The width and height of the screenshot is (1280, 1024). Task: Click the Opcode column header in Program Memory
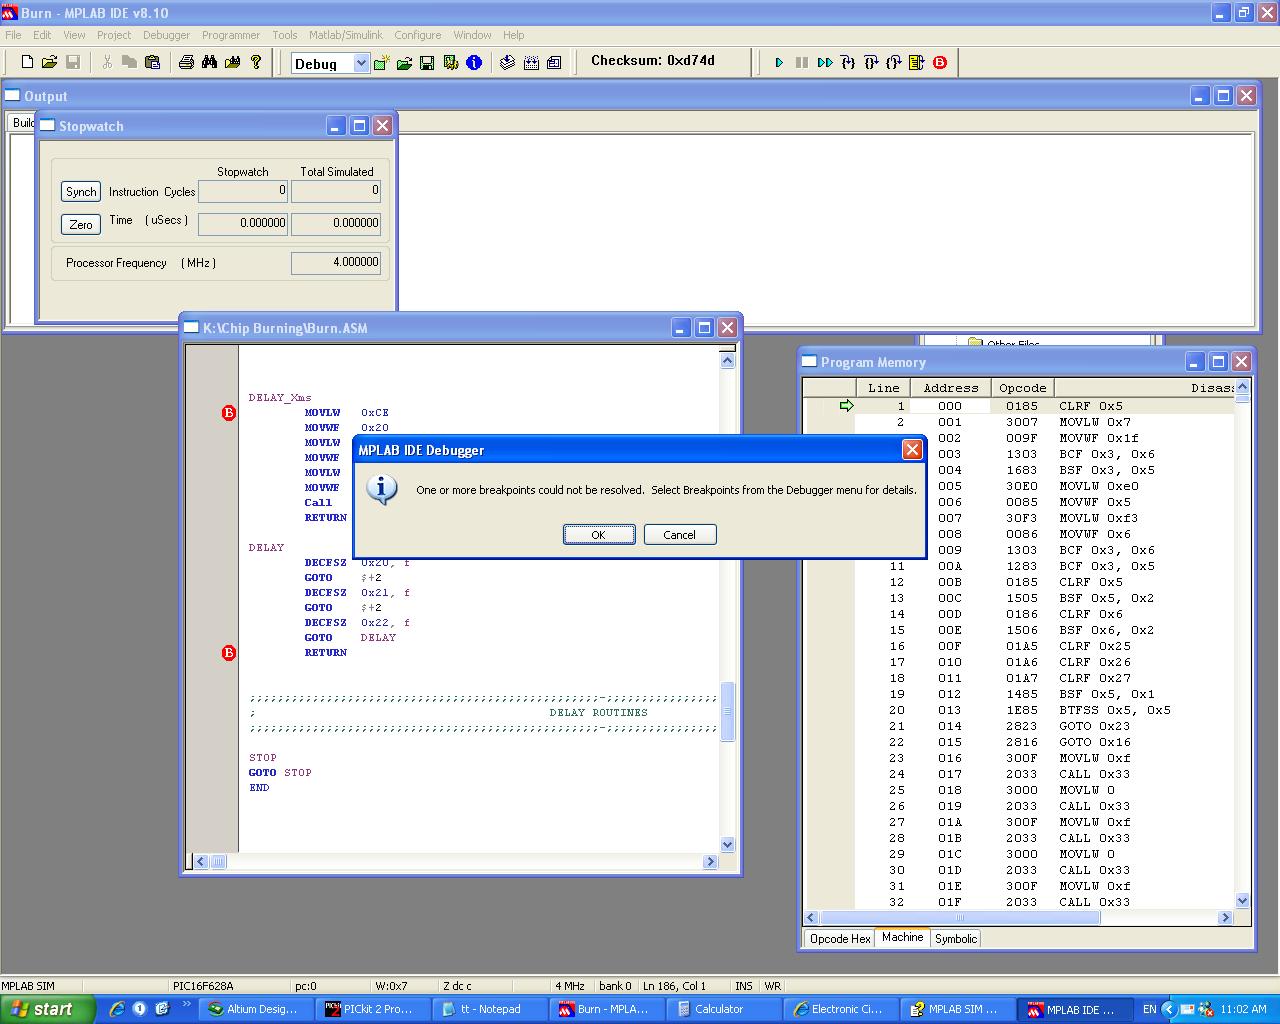(1023, 388)
